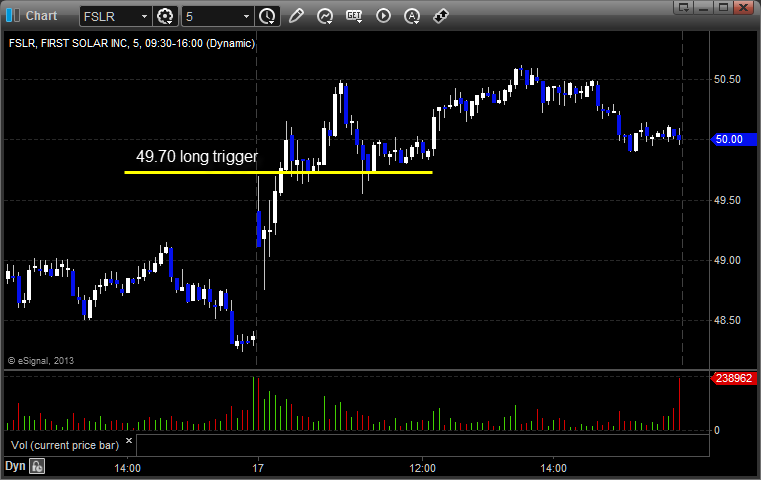Screen dimensions: 761x480
Task: Close the Vol (current price bar) pane
Action: (x=129, y=441)
